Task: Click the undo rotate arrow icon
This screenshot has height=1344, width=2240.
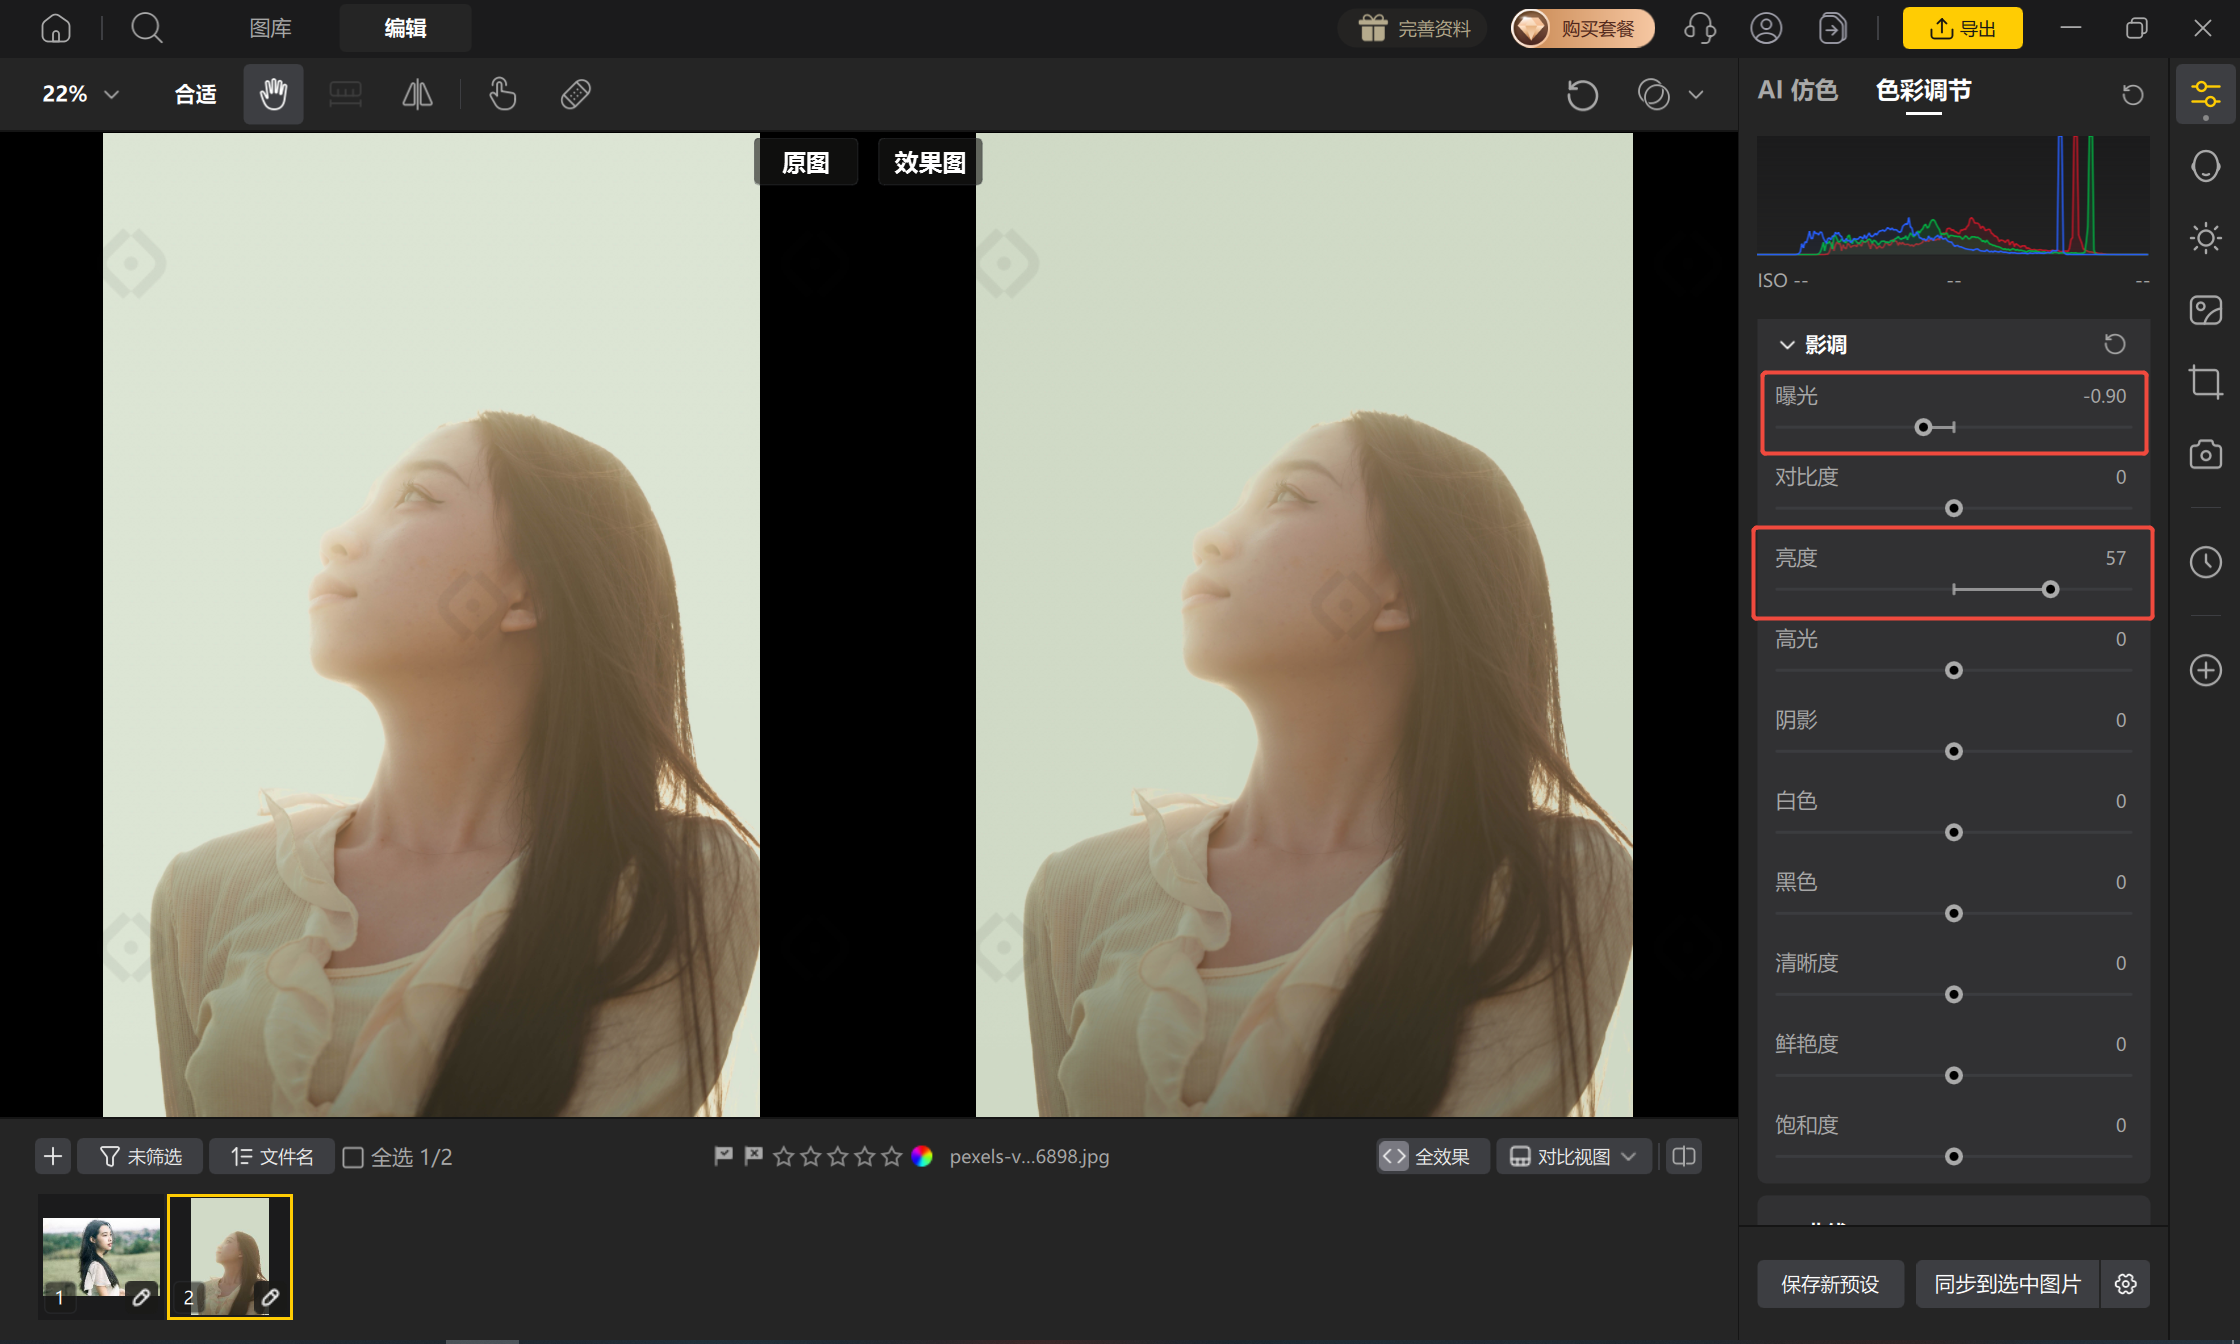Action: click(1582, 95)
